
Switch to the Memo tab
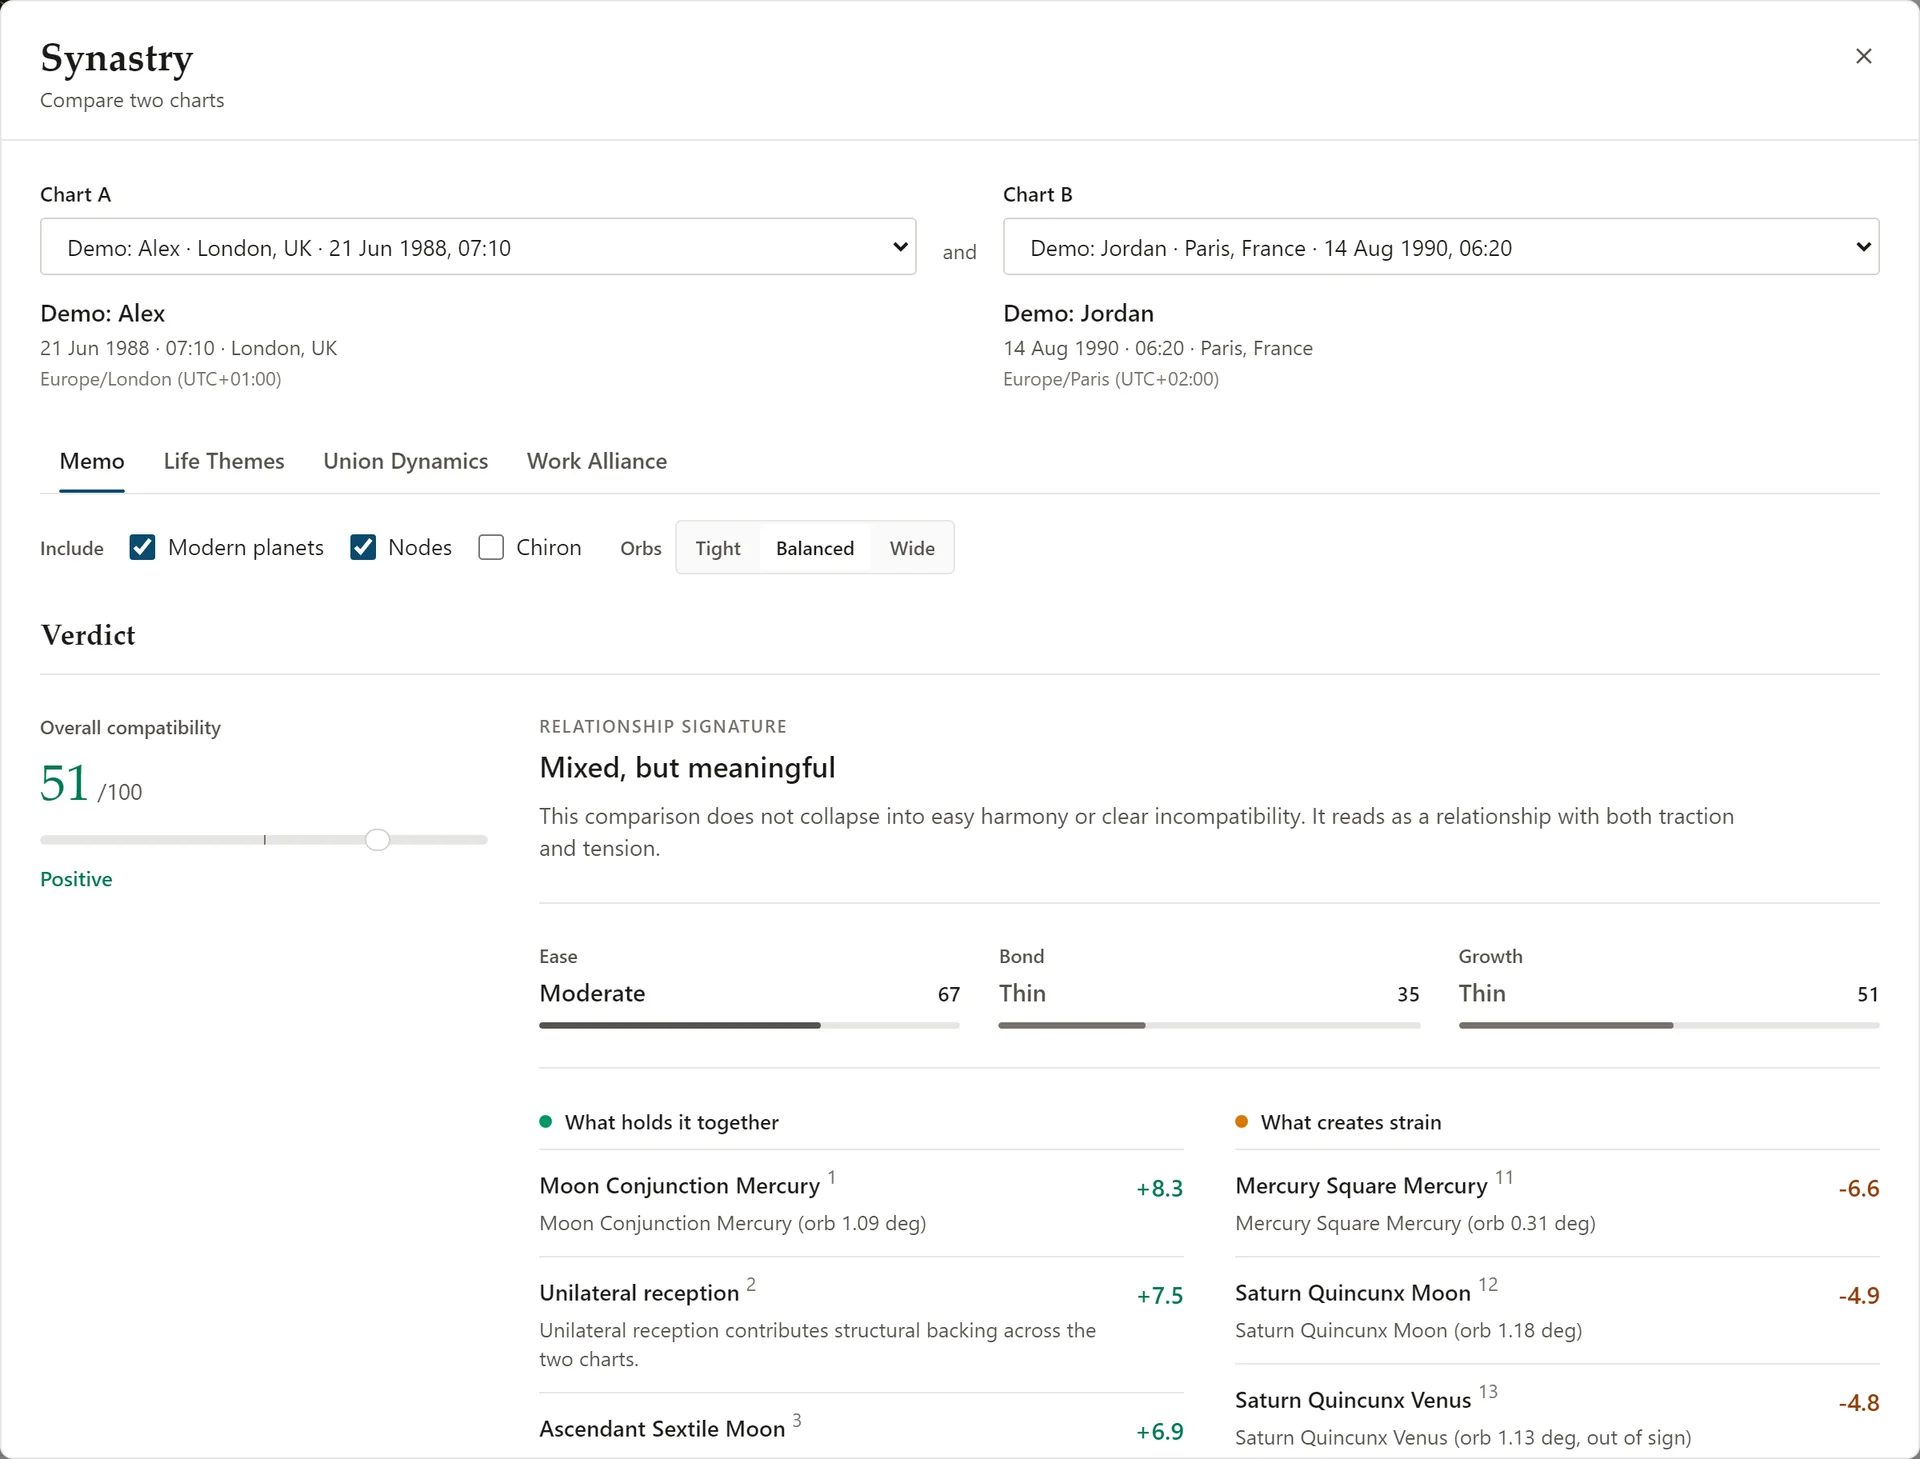pyautogui.click(x=92, y=461)
